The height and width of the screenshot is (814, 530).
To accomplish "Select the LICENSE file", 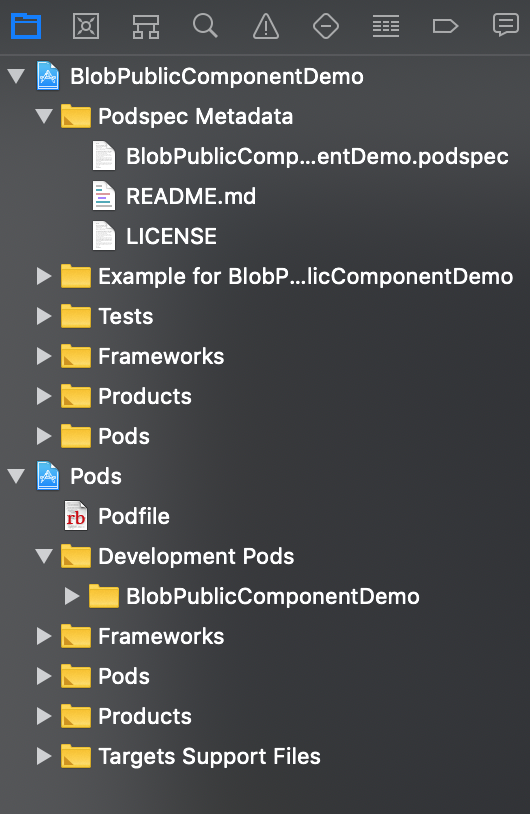I will (x=171, y=236).
